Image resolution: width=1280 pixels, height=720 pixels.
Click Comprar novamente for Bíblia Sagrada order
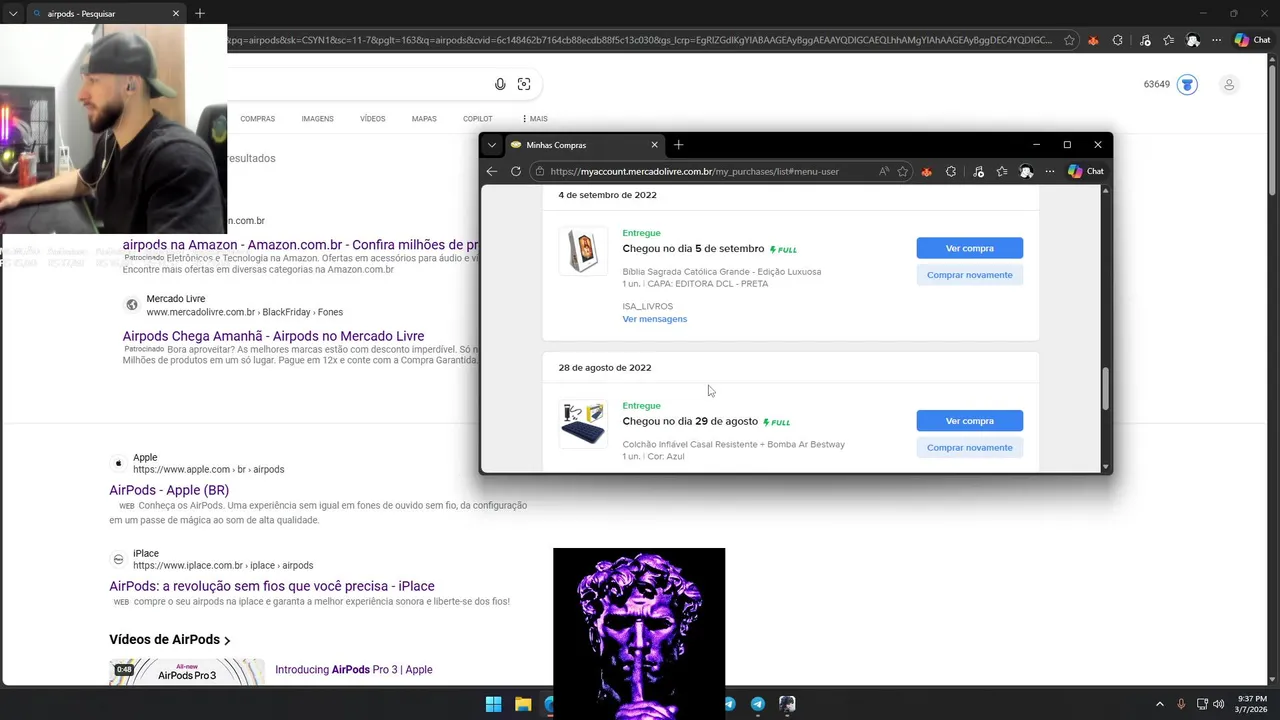click(x=969, y=275)
